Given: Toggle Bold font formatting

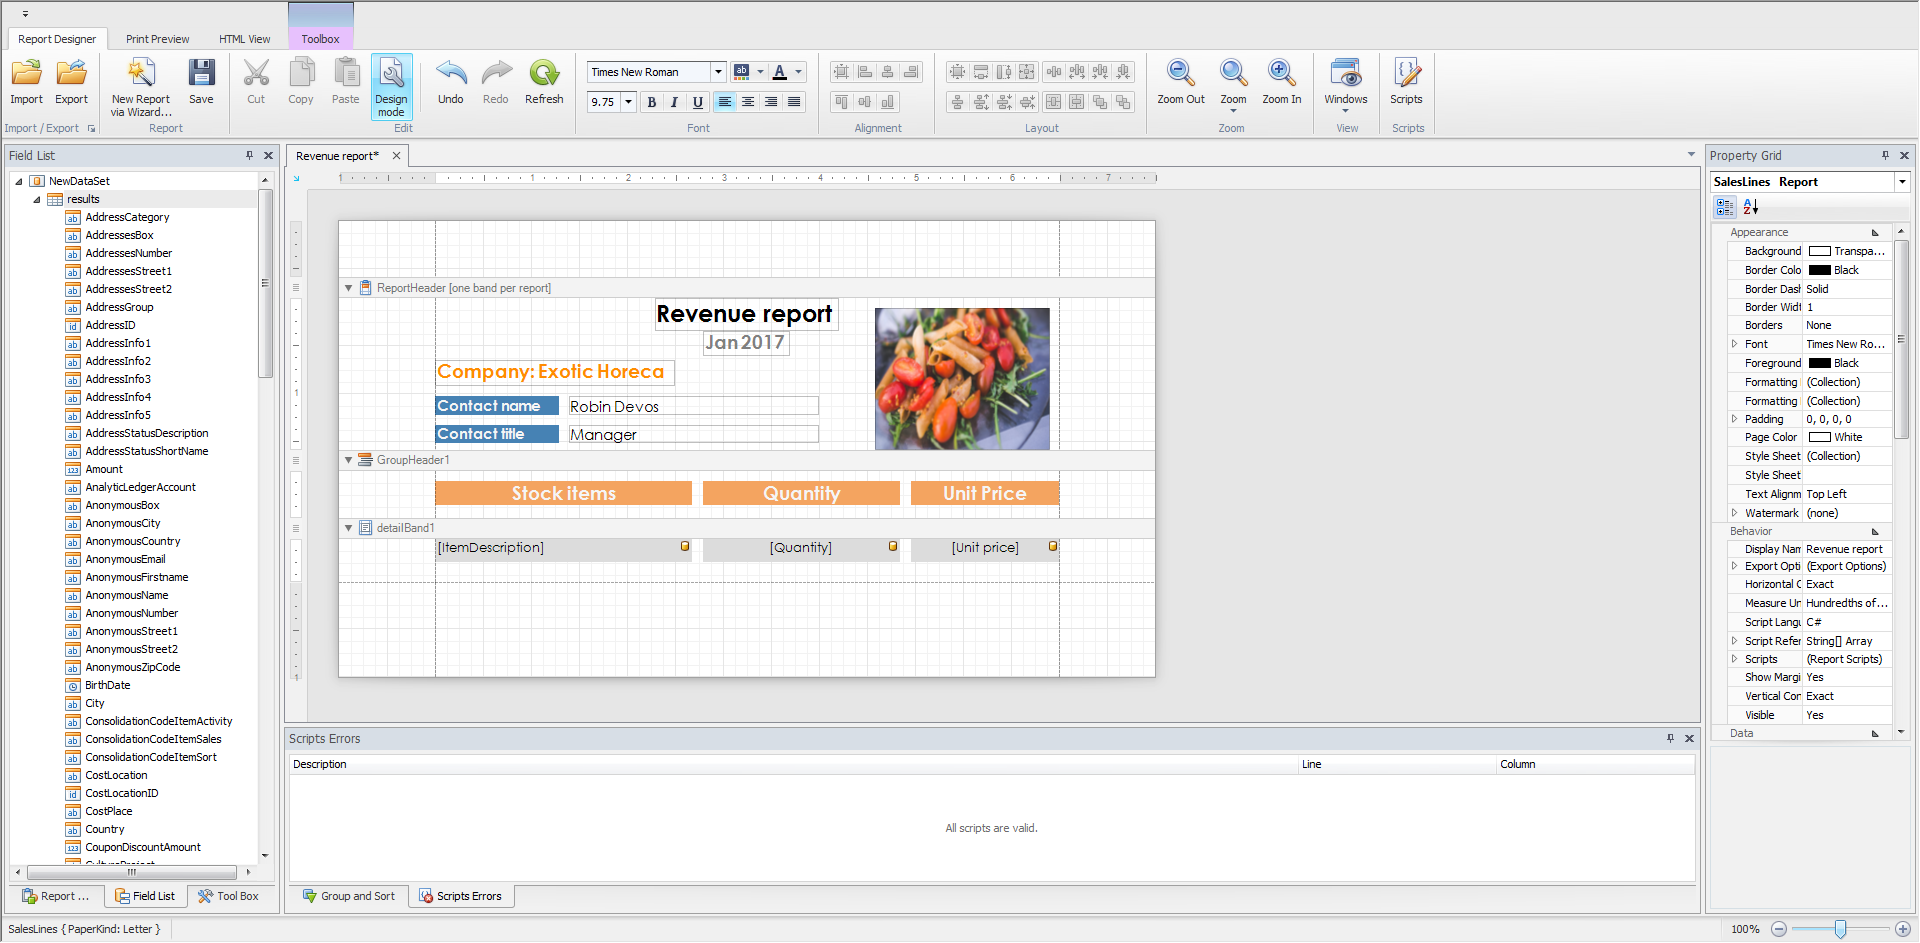Looking at the screenshot, I should (x=652, y=102).
